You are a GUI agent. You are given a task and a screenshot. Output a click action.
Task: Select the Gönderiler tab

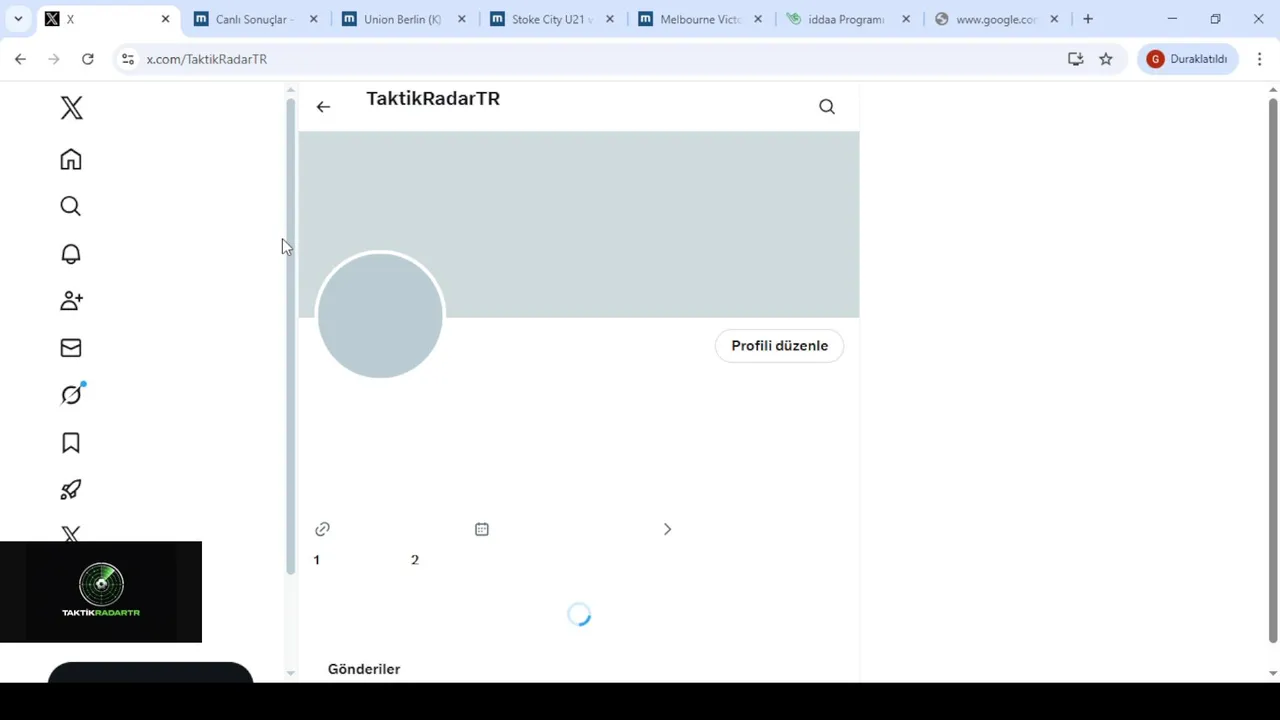[x=364, y=669]
